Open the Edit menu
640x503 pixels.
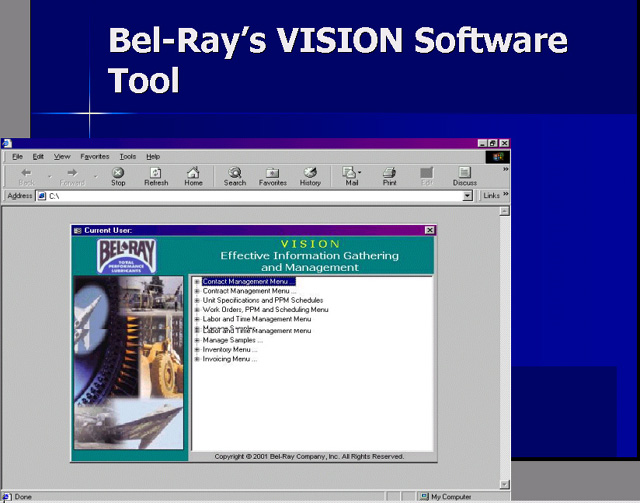(x=38, y=157)
